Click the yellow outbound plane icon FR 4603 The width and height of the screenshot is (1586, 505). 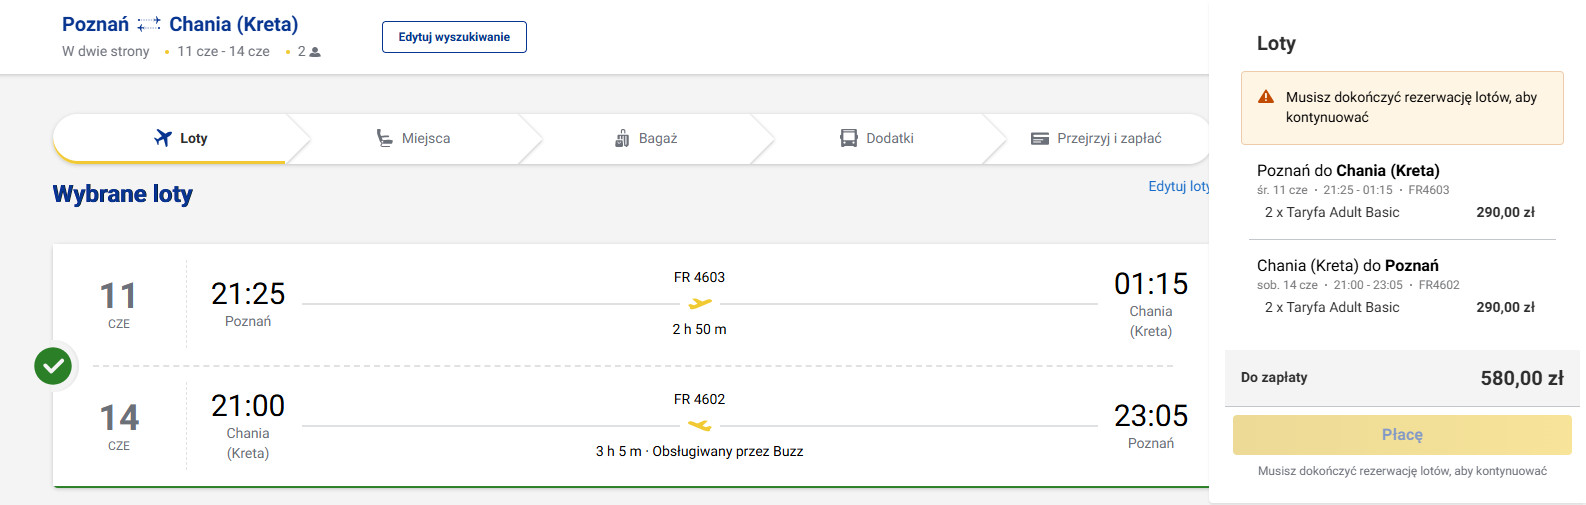(700, 303)
